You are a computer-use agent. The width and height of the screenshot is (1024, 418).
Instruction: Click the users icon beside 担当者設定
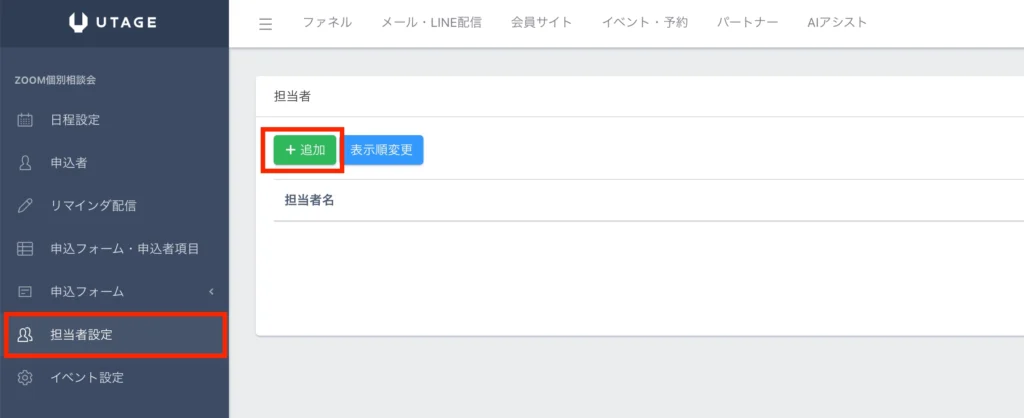[25, 335]
